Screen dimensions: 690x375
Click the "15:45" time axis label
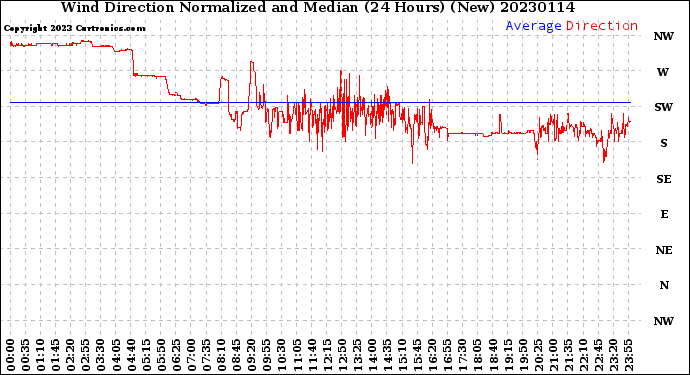[418, 355]
